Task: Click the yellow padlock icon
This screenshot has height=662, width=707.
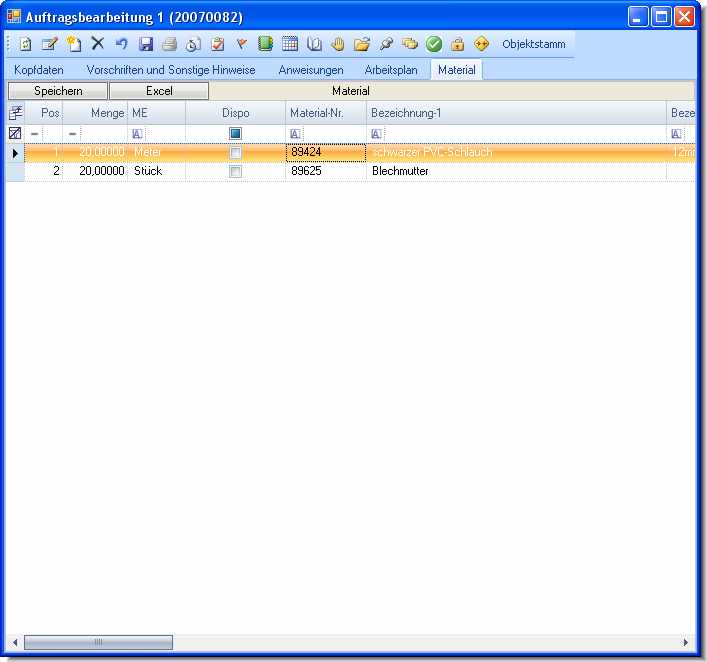Action: pyautogui.click(x=458, y=44)
